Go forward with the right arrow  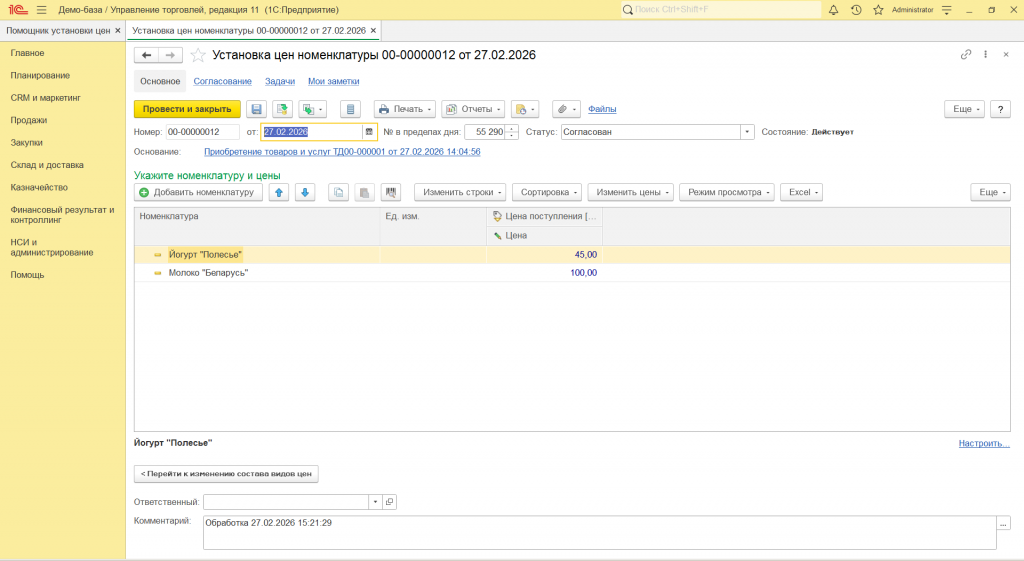coord(170,56)
